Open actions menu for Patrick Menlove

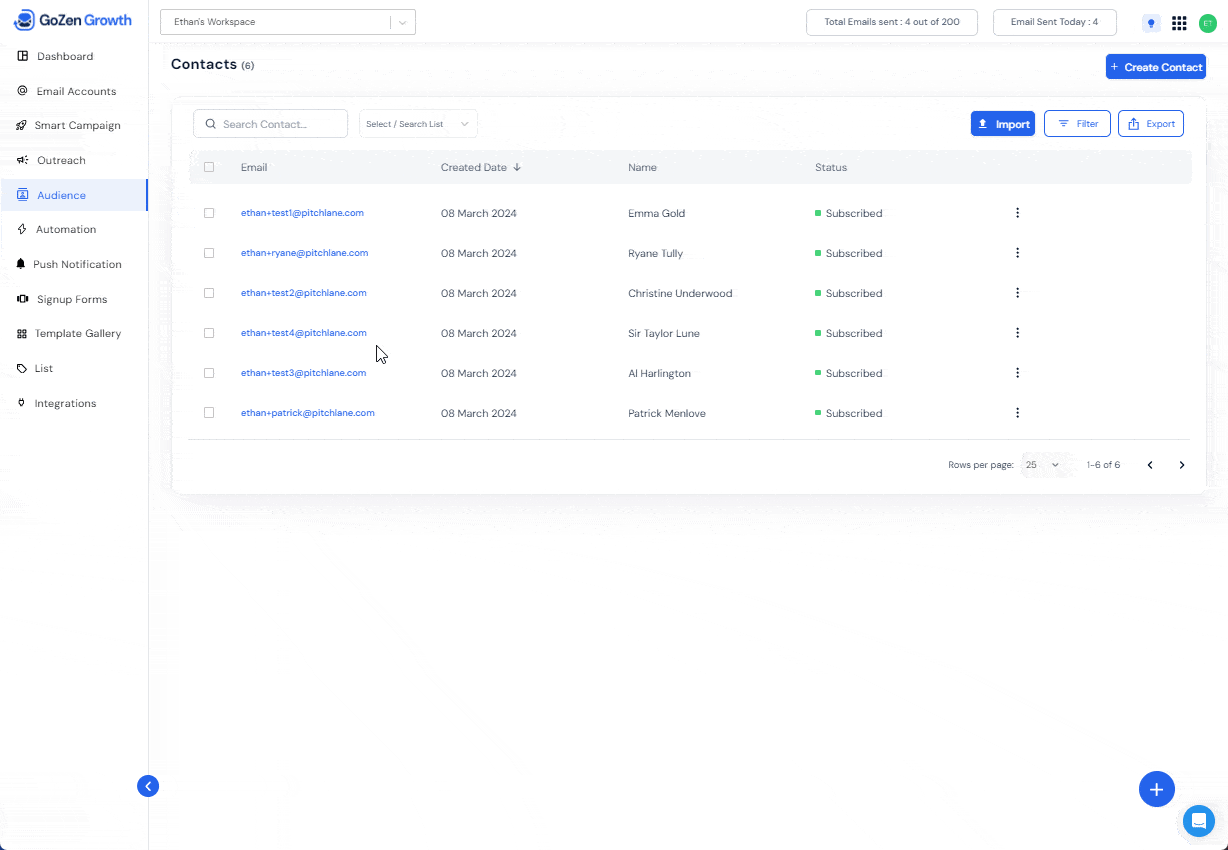1017,413
